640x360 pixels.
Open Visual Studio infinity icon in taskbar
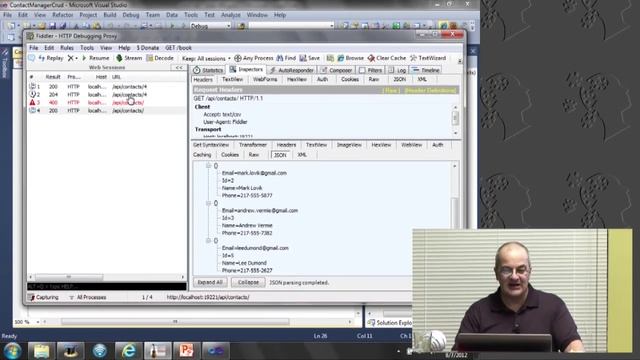click(216, 351)
